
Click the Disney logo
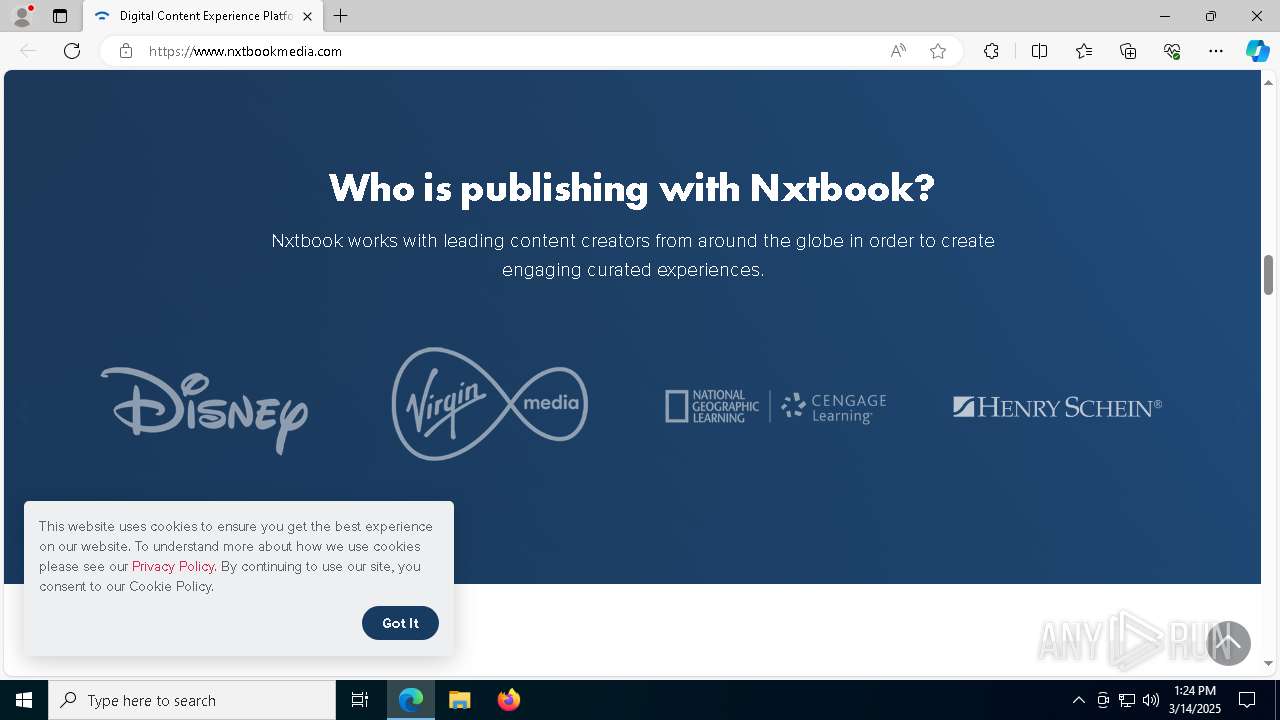coord(204,410)
